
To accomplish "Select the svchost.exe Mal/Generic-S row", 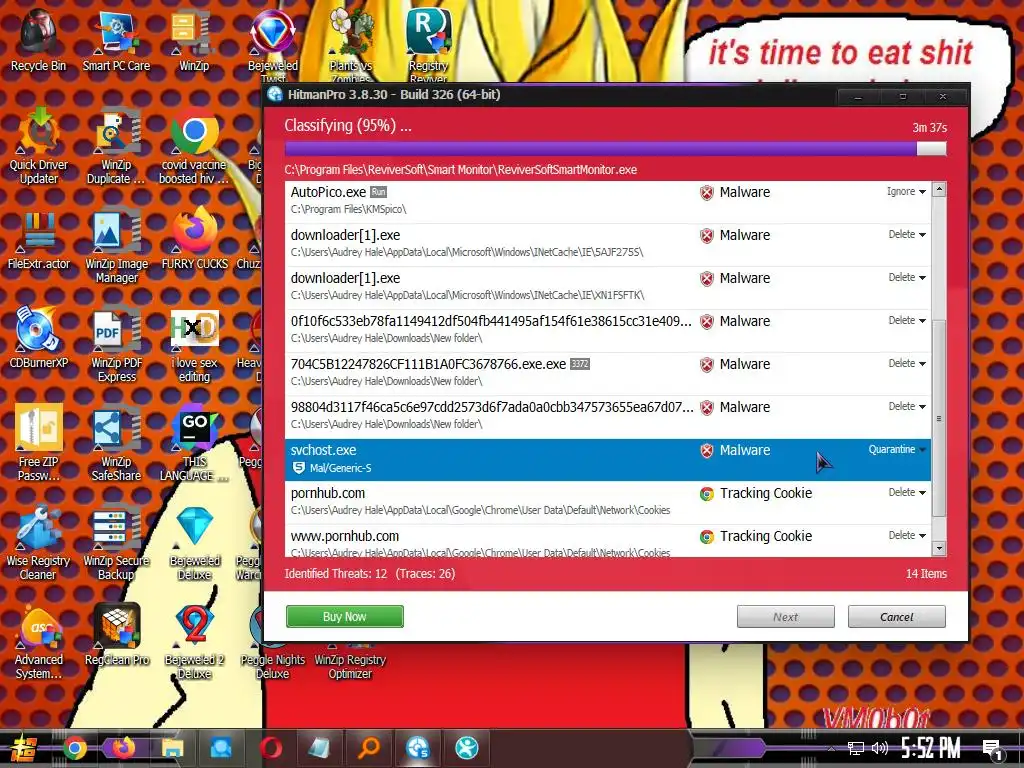I will coord(608,459).
